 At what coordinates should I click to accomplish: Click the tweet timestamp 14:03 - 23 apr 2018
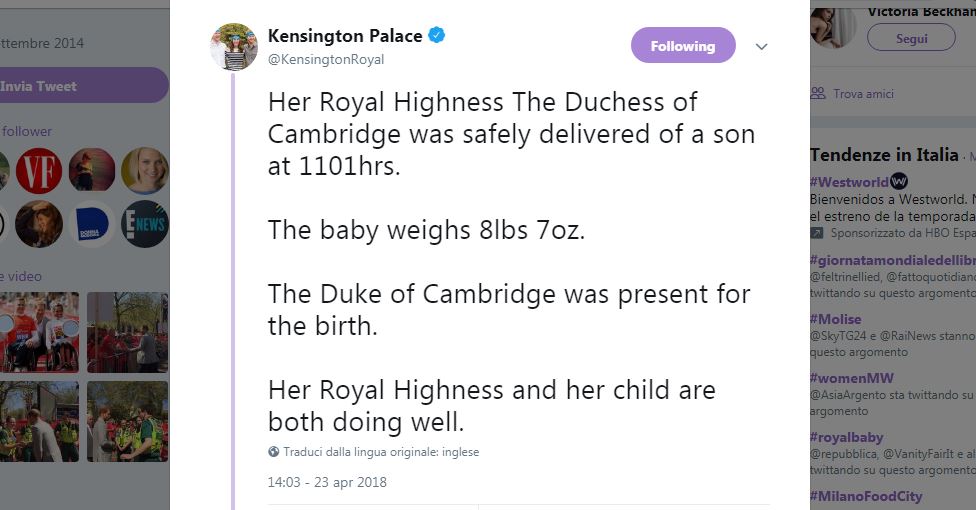(327, 482)
